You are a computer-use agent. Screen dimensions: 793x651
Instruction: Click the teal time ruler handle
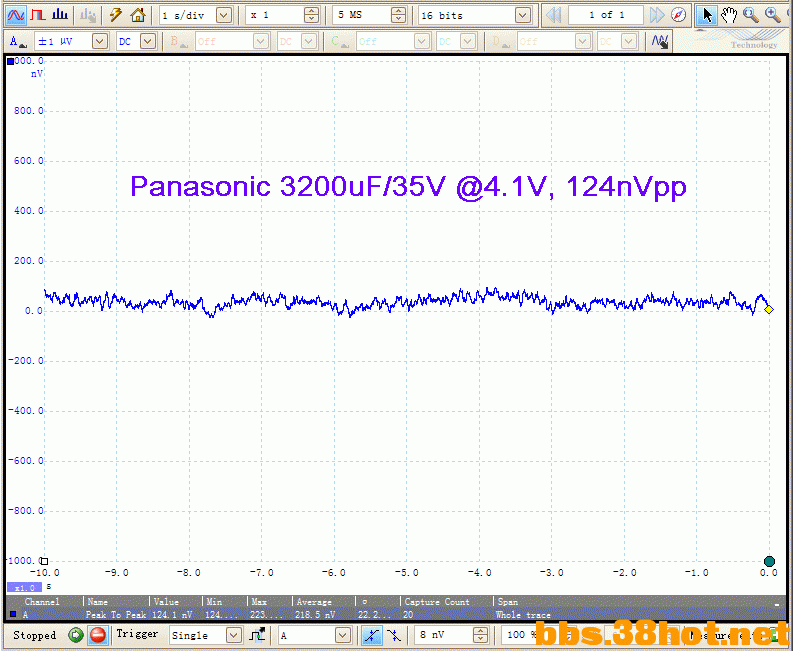(x=769, y=561)
